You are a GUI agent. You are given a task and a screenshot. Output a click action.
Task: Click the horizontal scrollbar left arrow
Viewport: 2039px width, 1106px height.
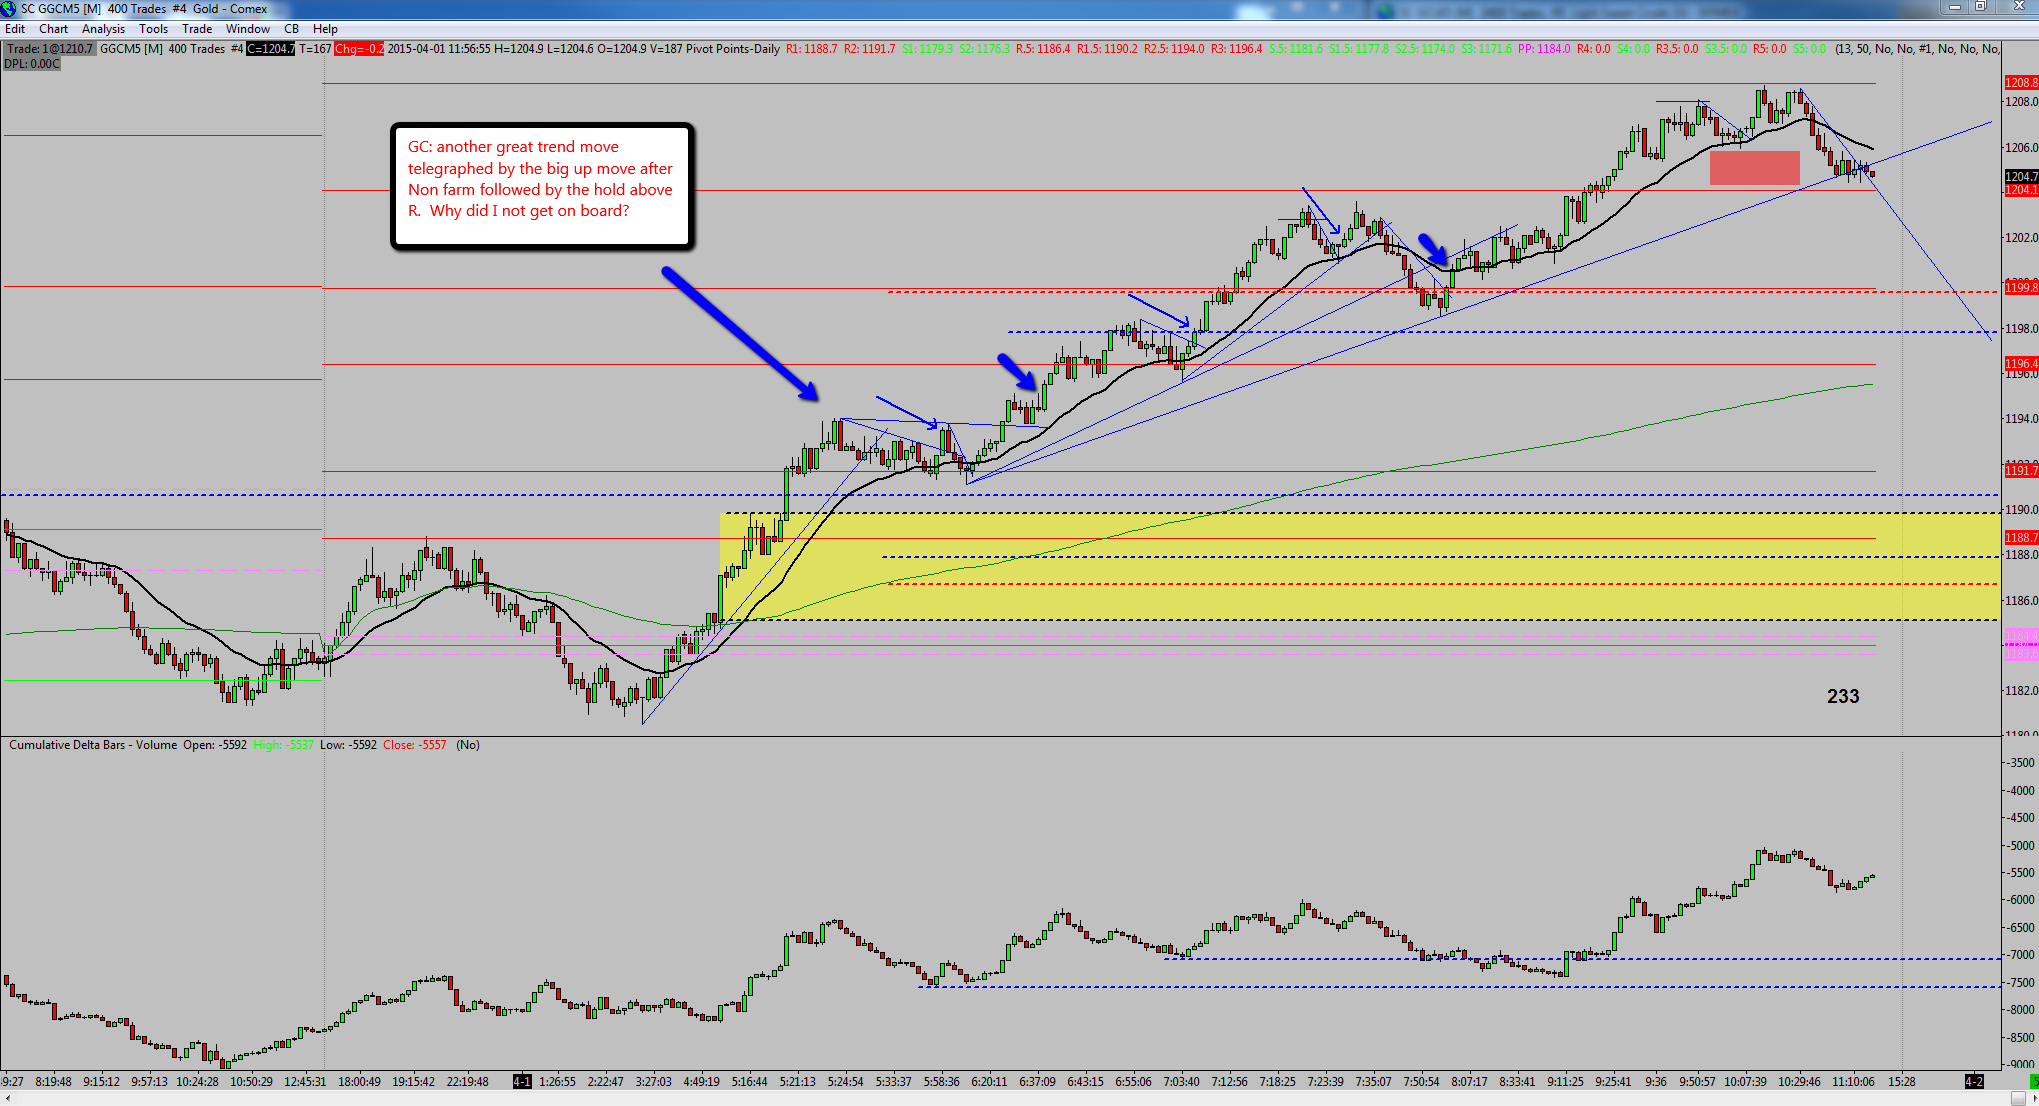click(x=6, y=1098)
